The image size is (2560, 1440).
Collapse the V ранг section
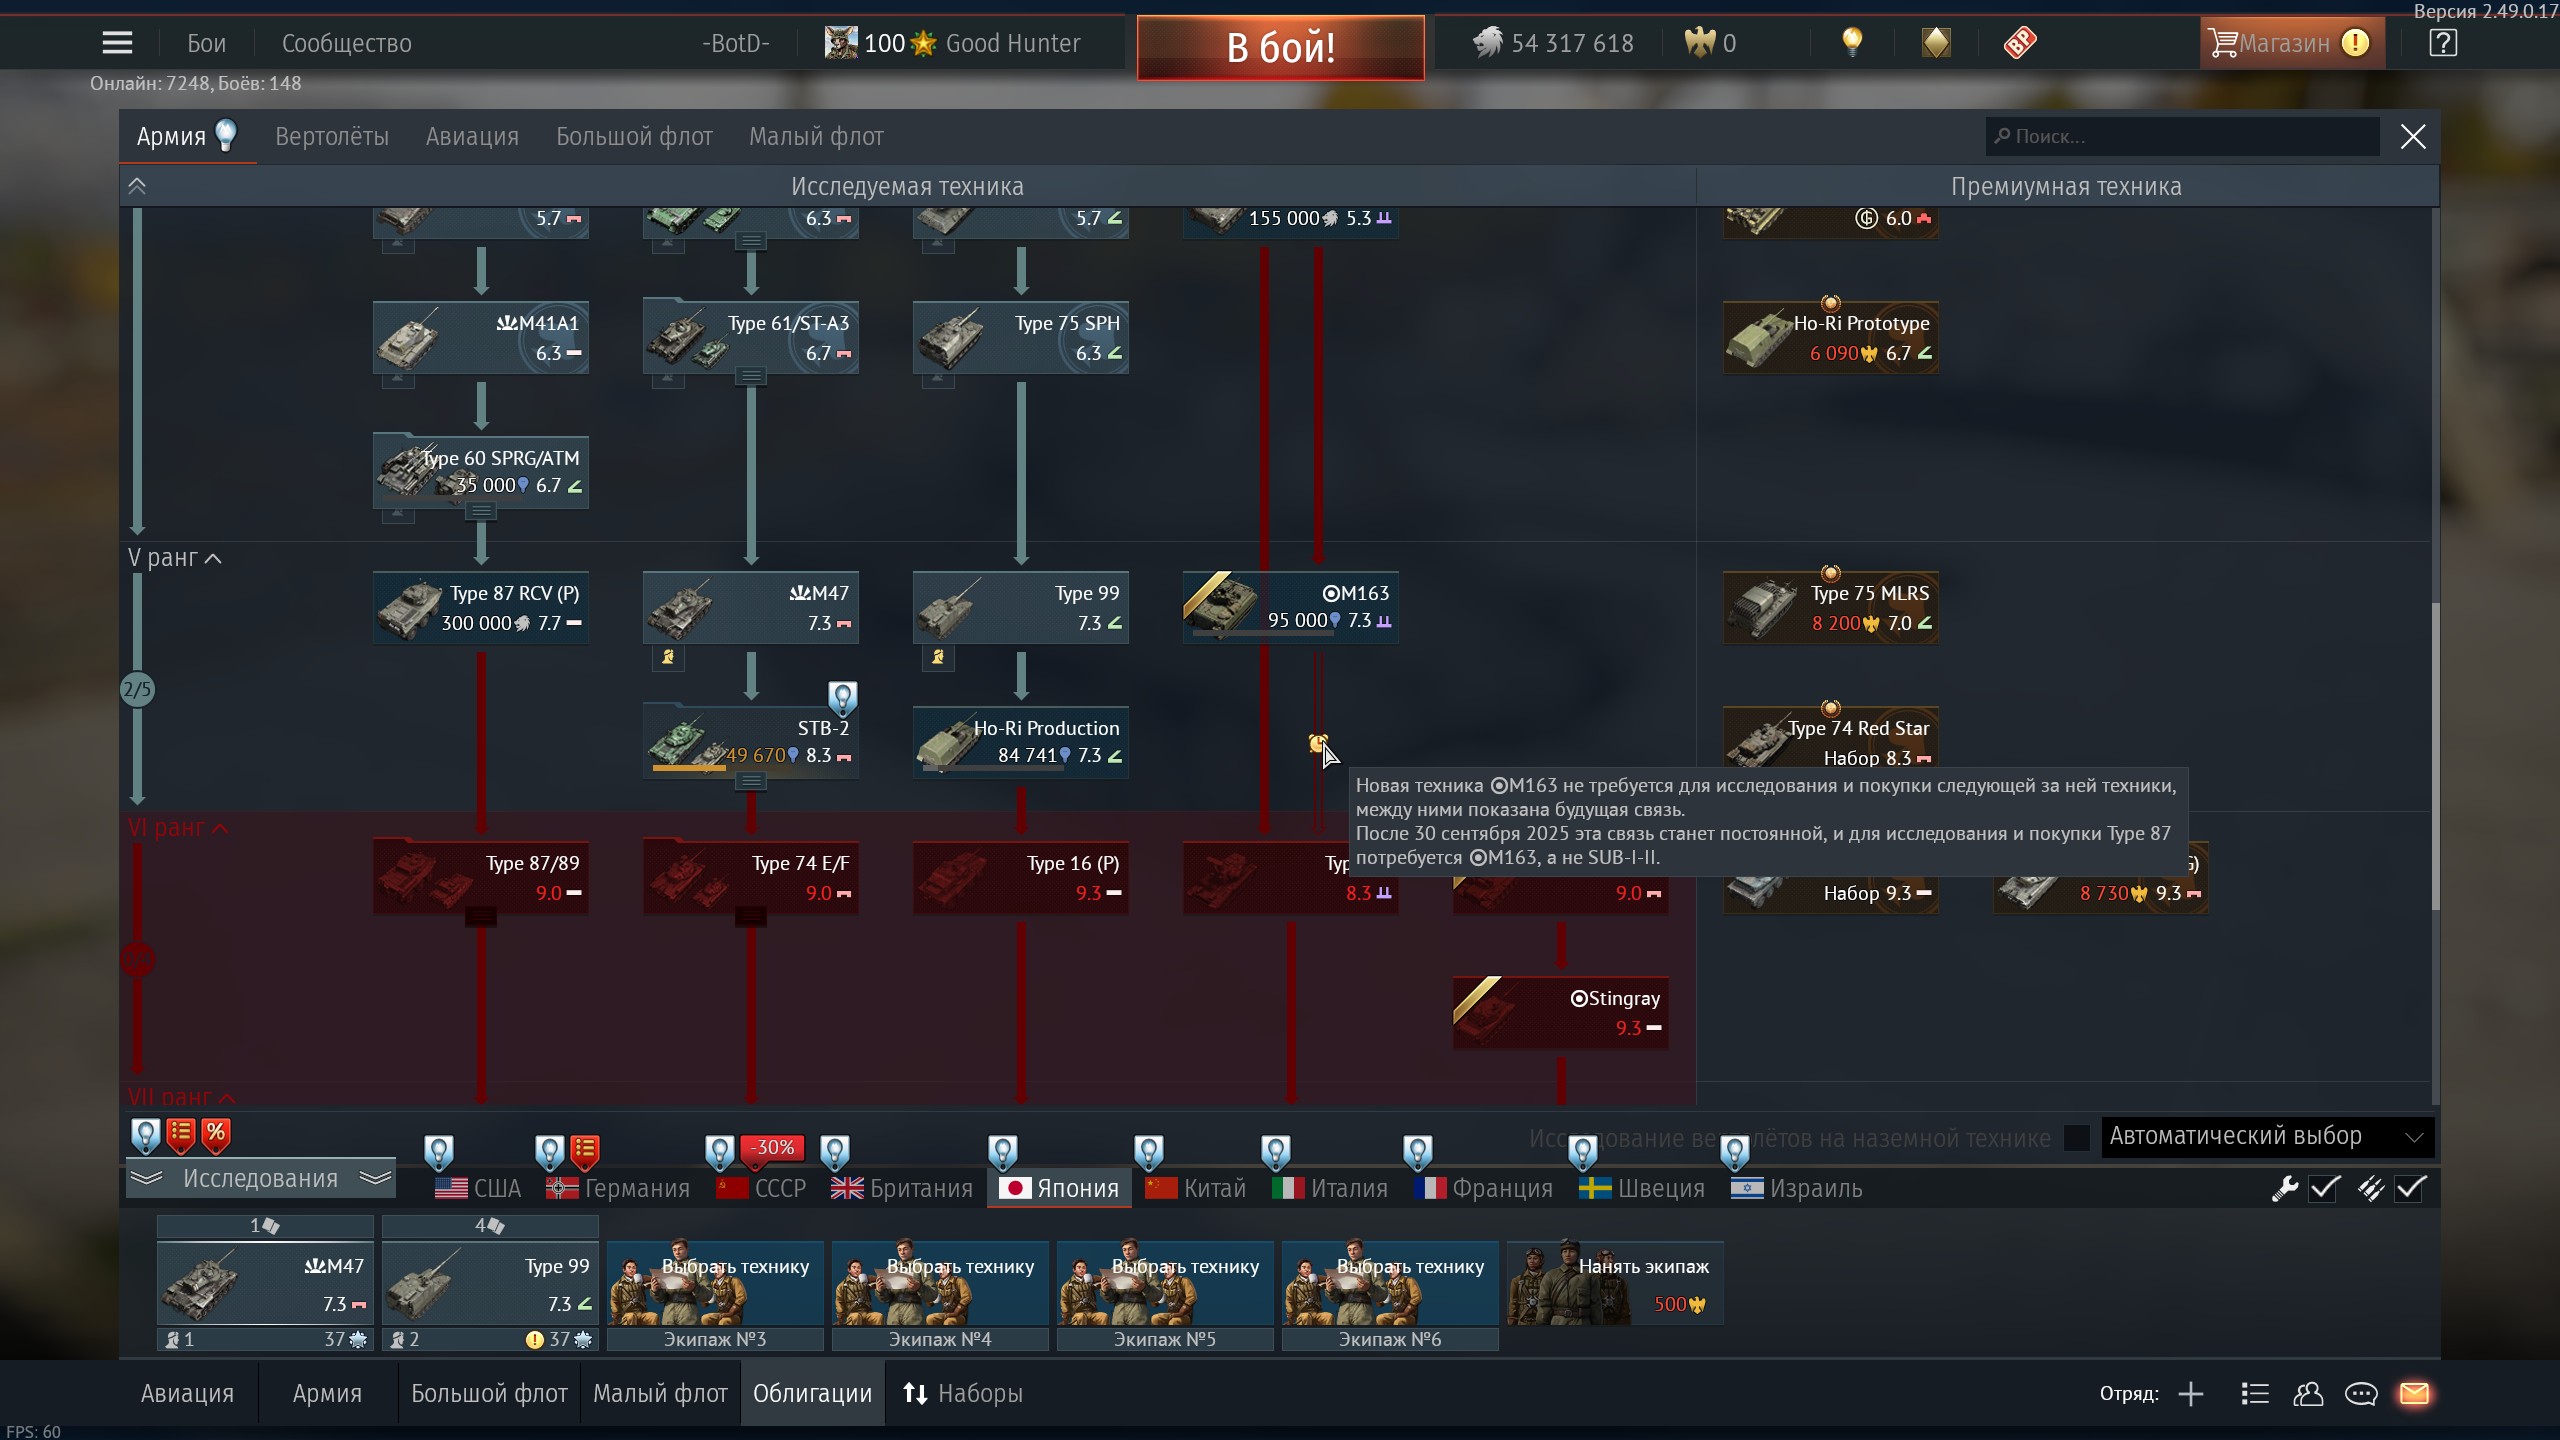click(x=174, y=558)
